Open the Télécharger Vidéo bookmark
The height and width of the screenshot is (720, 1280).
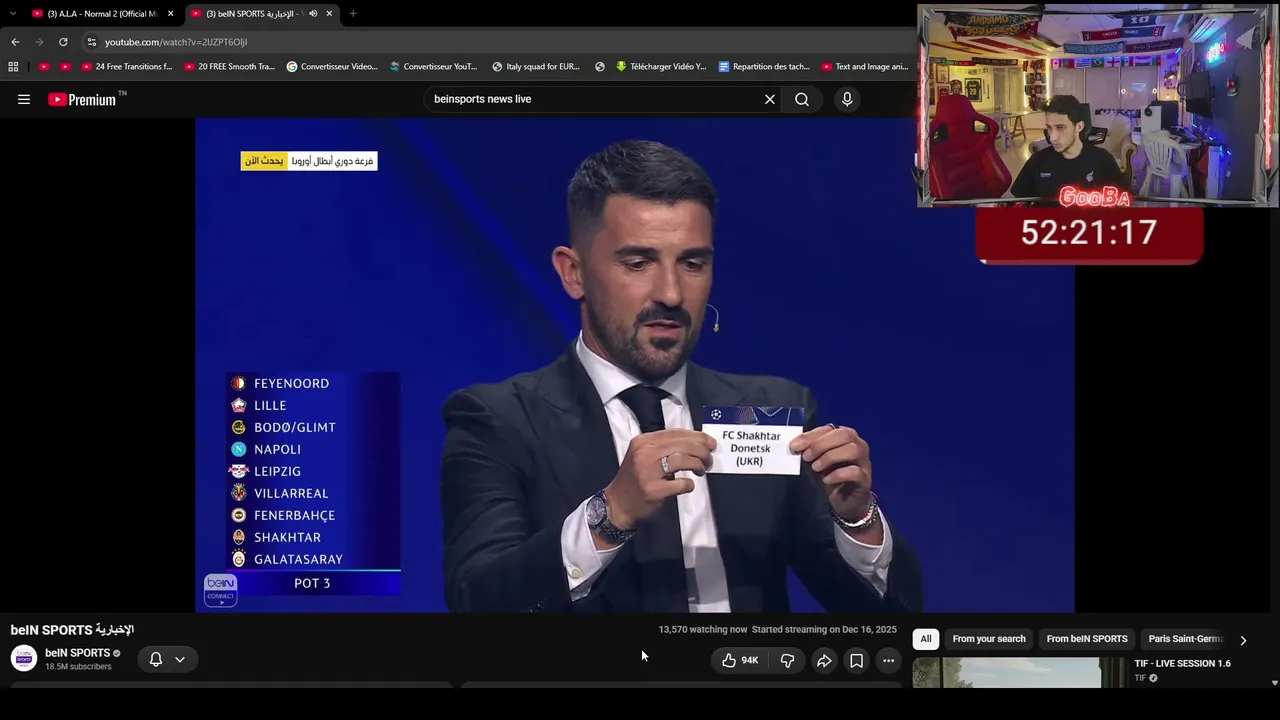tap(661, 67)
